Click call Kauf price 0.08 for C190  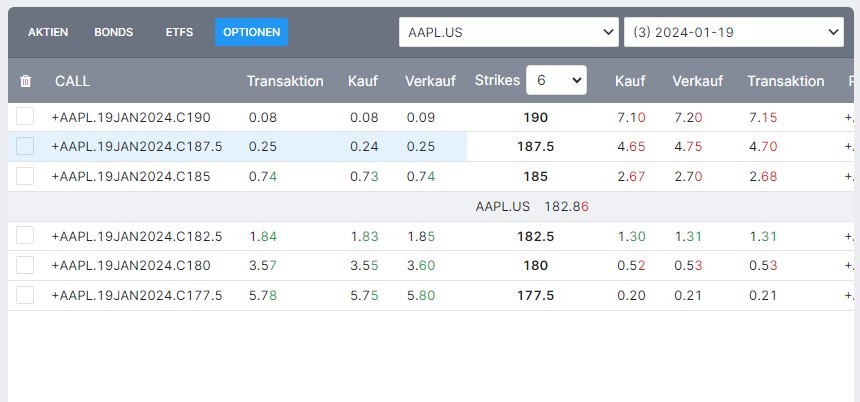(x=364, y=117)
